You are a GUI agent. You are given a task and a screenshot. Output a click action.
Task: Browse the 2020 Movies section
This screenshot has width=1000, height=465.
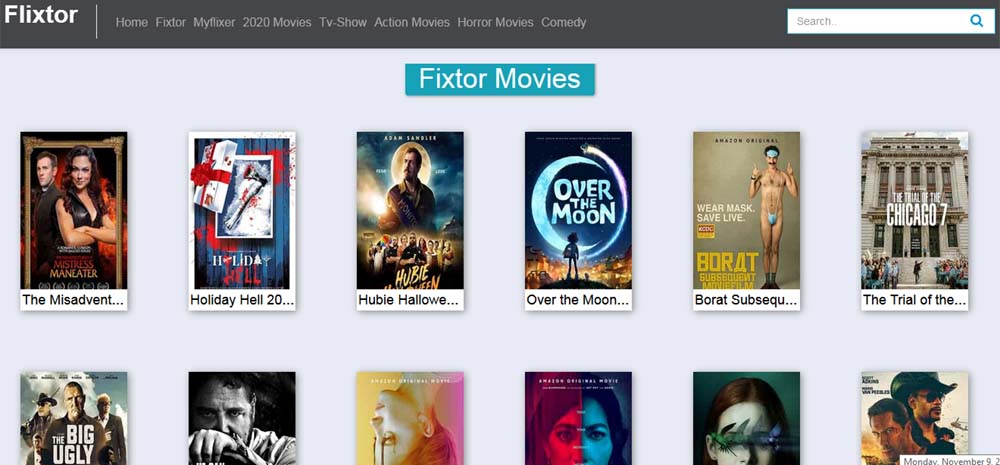[x=277, y=22]
